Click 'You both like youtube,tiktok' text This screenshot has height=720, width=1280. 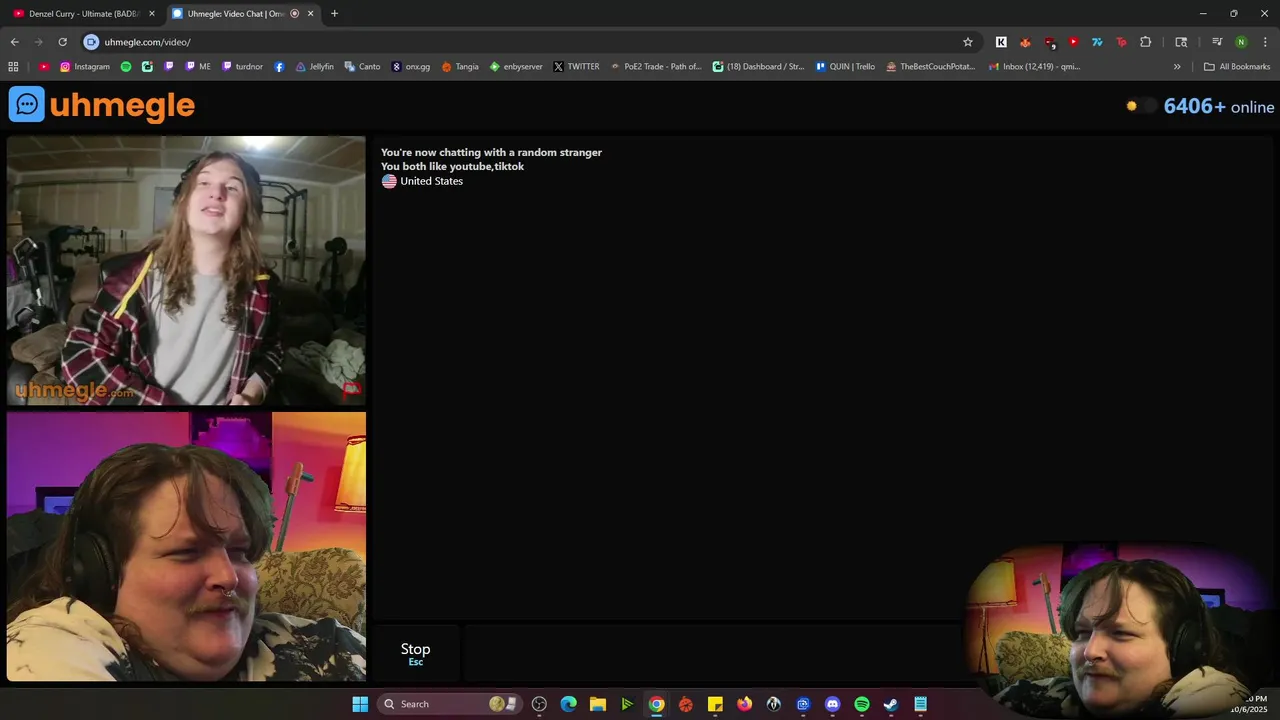click(452, 166)
